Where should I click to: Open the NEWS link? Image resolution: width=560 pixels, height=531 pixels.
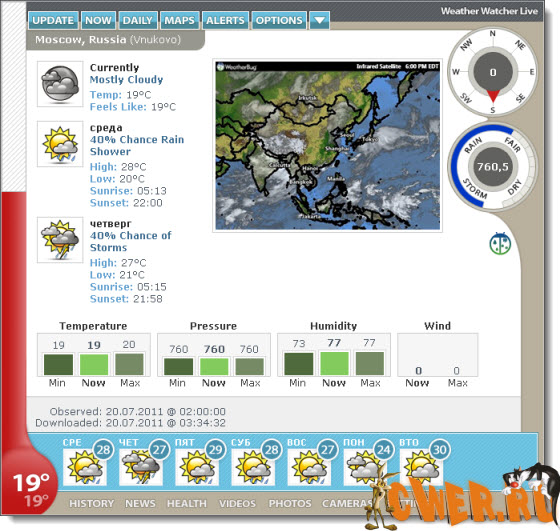(x=140, y=504)
